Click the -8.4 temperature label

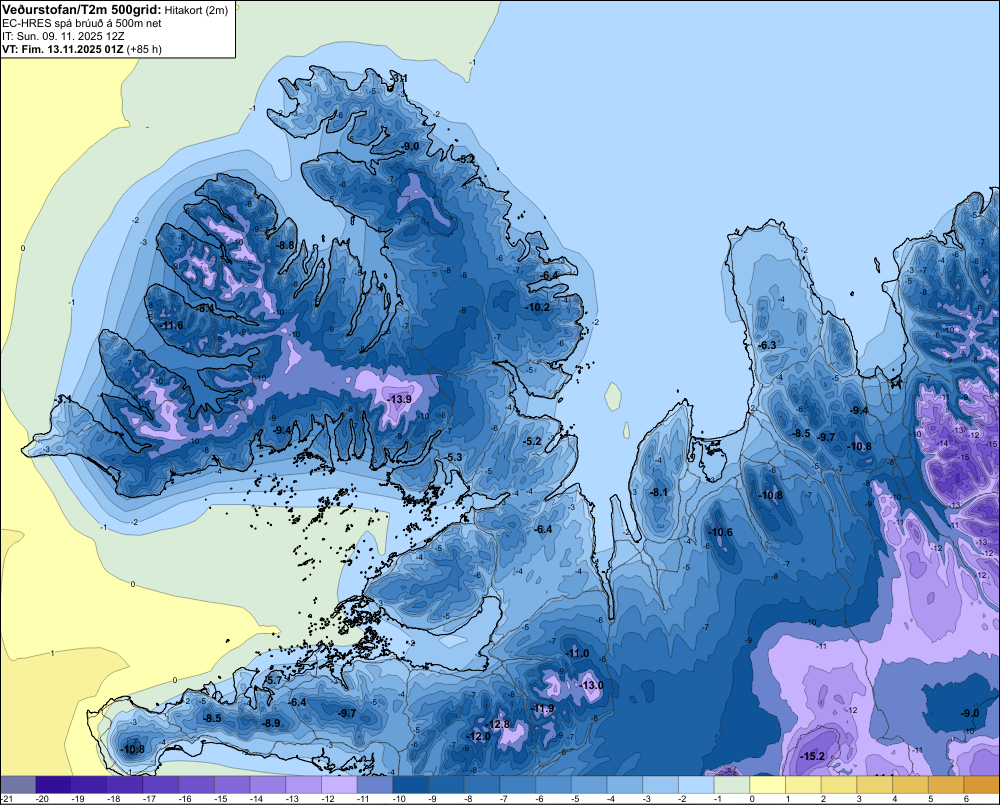(x=205, y=308)
